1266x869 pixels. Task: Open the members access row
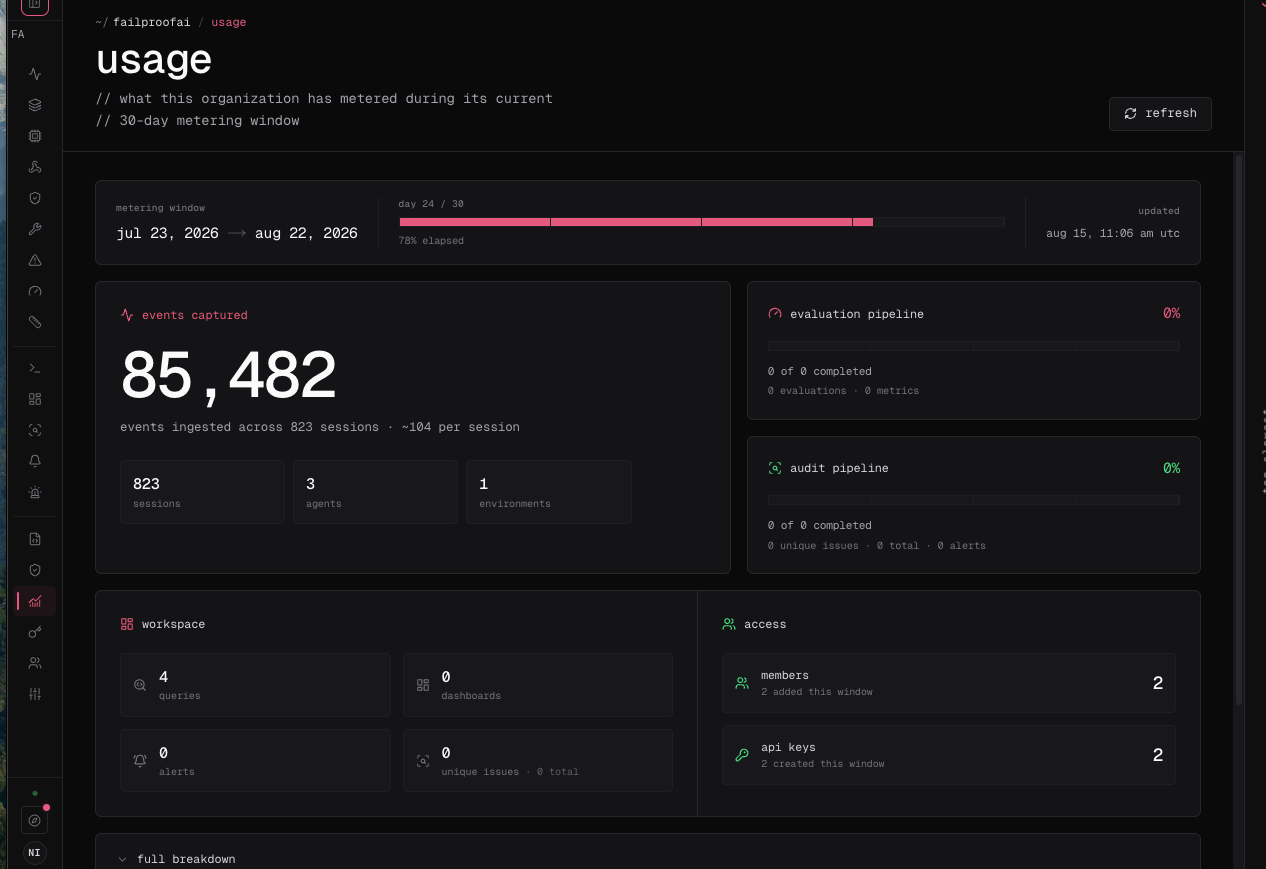948,683
